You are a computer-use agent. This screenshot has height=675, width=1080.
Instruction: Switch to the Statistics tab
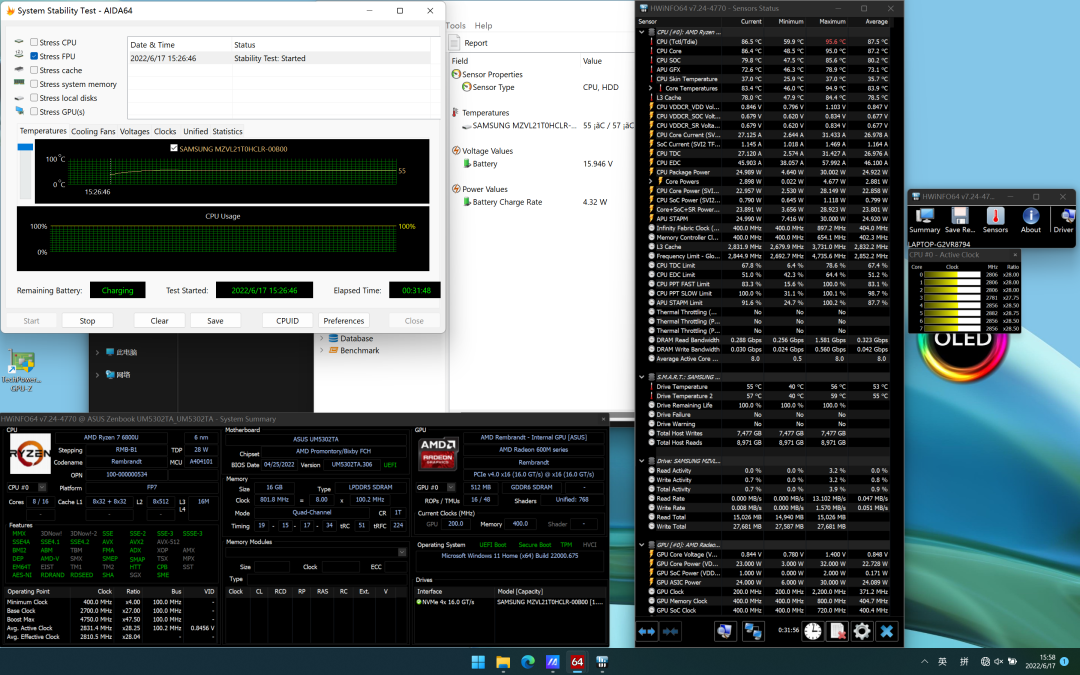[227, 131]
